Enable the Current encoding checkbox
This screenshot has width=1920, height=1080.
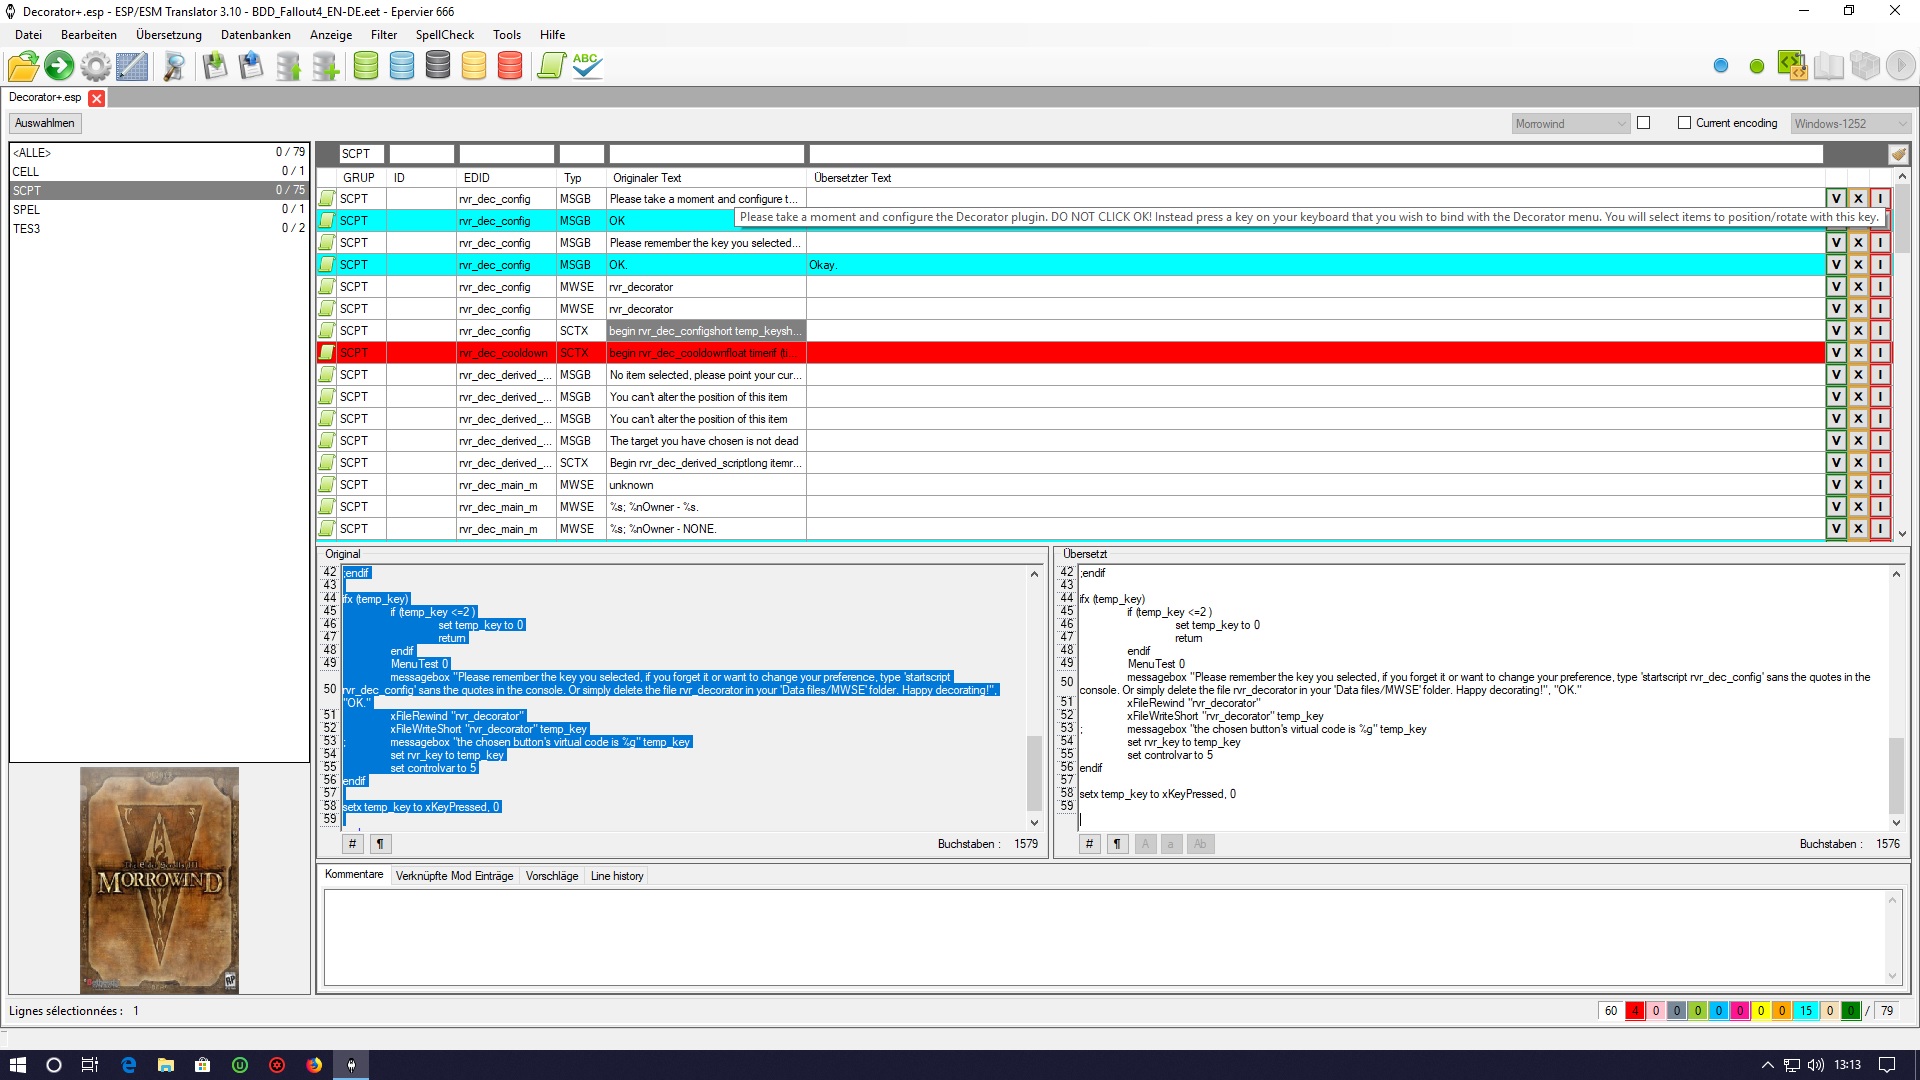point(1684,123)
